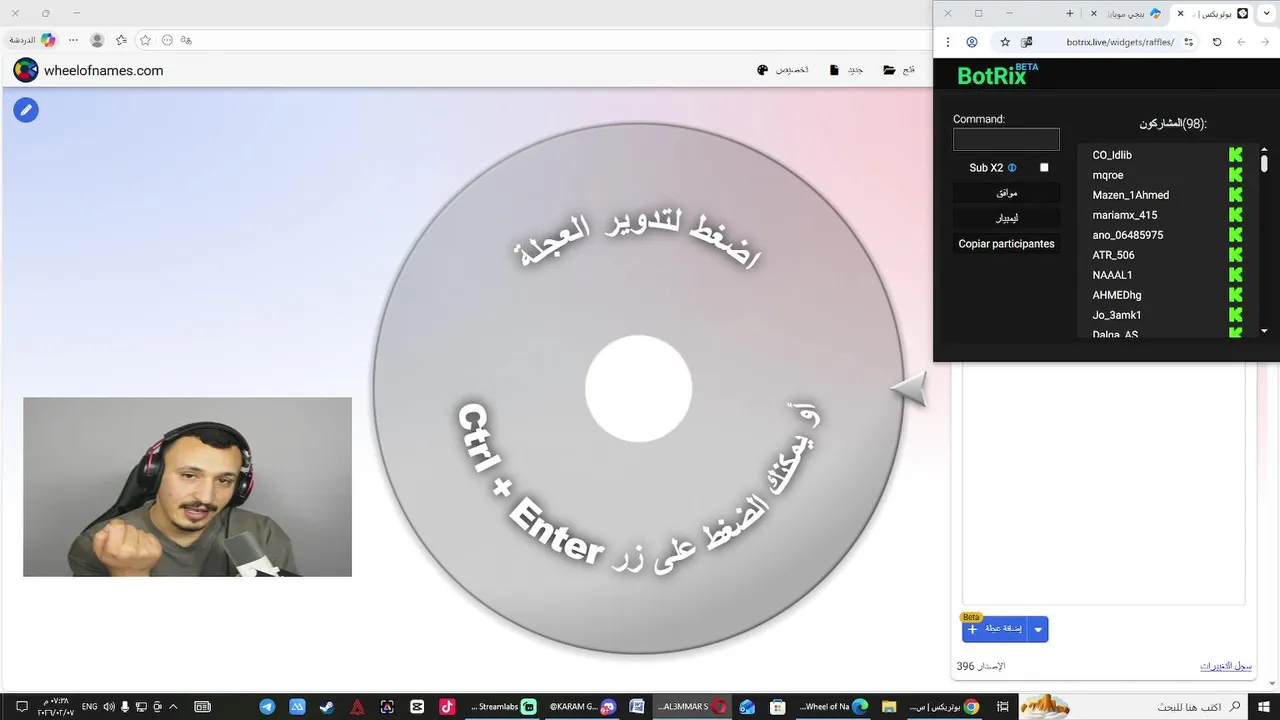Viewport: 1280px width, 720px height.
Task: Open Steam from the taskbar
Action: (x=327, y=706)
